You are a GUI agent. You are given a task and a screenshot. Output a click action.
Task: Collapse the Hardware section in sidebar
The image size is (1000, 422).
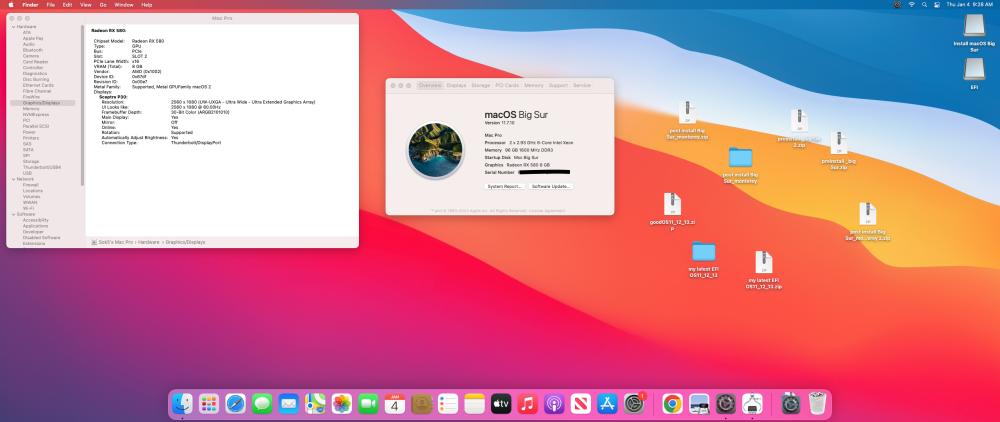point(13,27)
